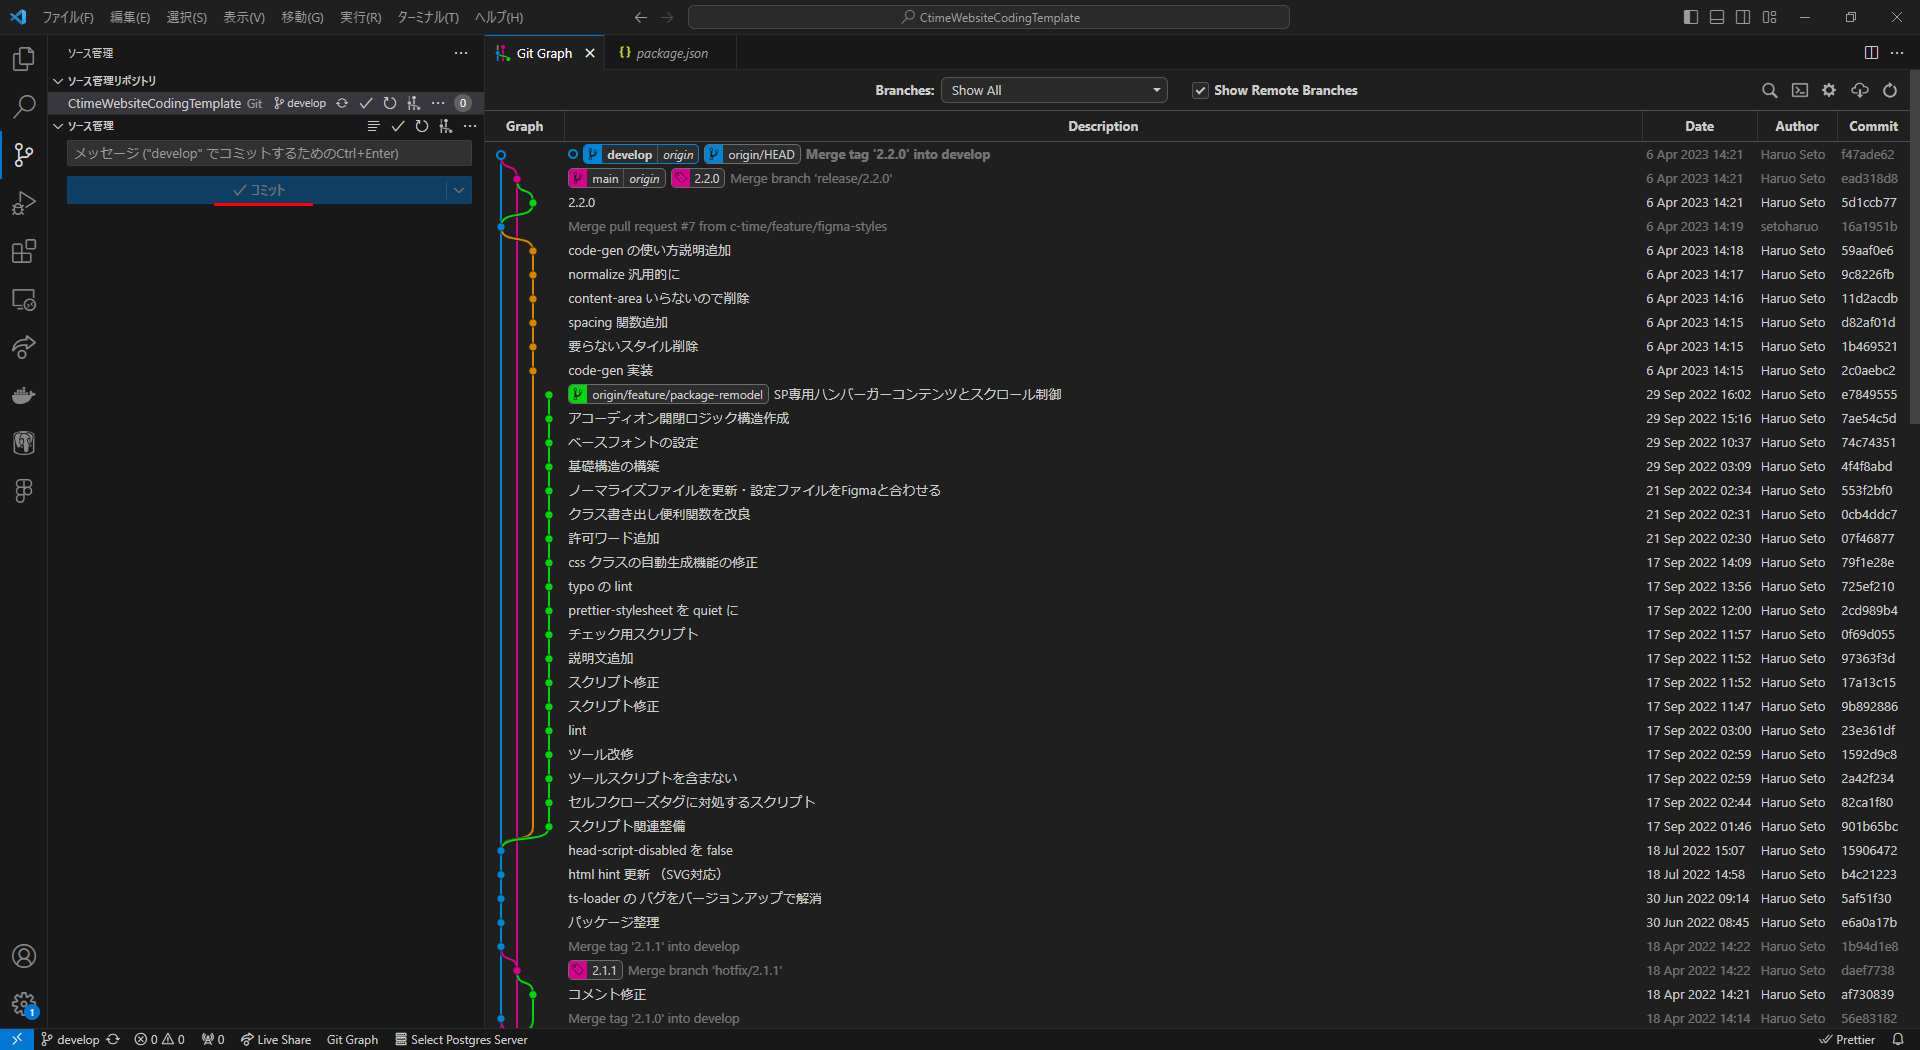
Task: Expand commit button dropdown arrow
Action: click(459, 190)
